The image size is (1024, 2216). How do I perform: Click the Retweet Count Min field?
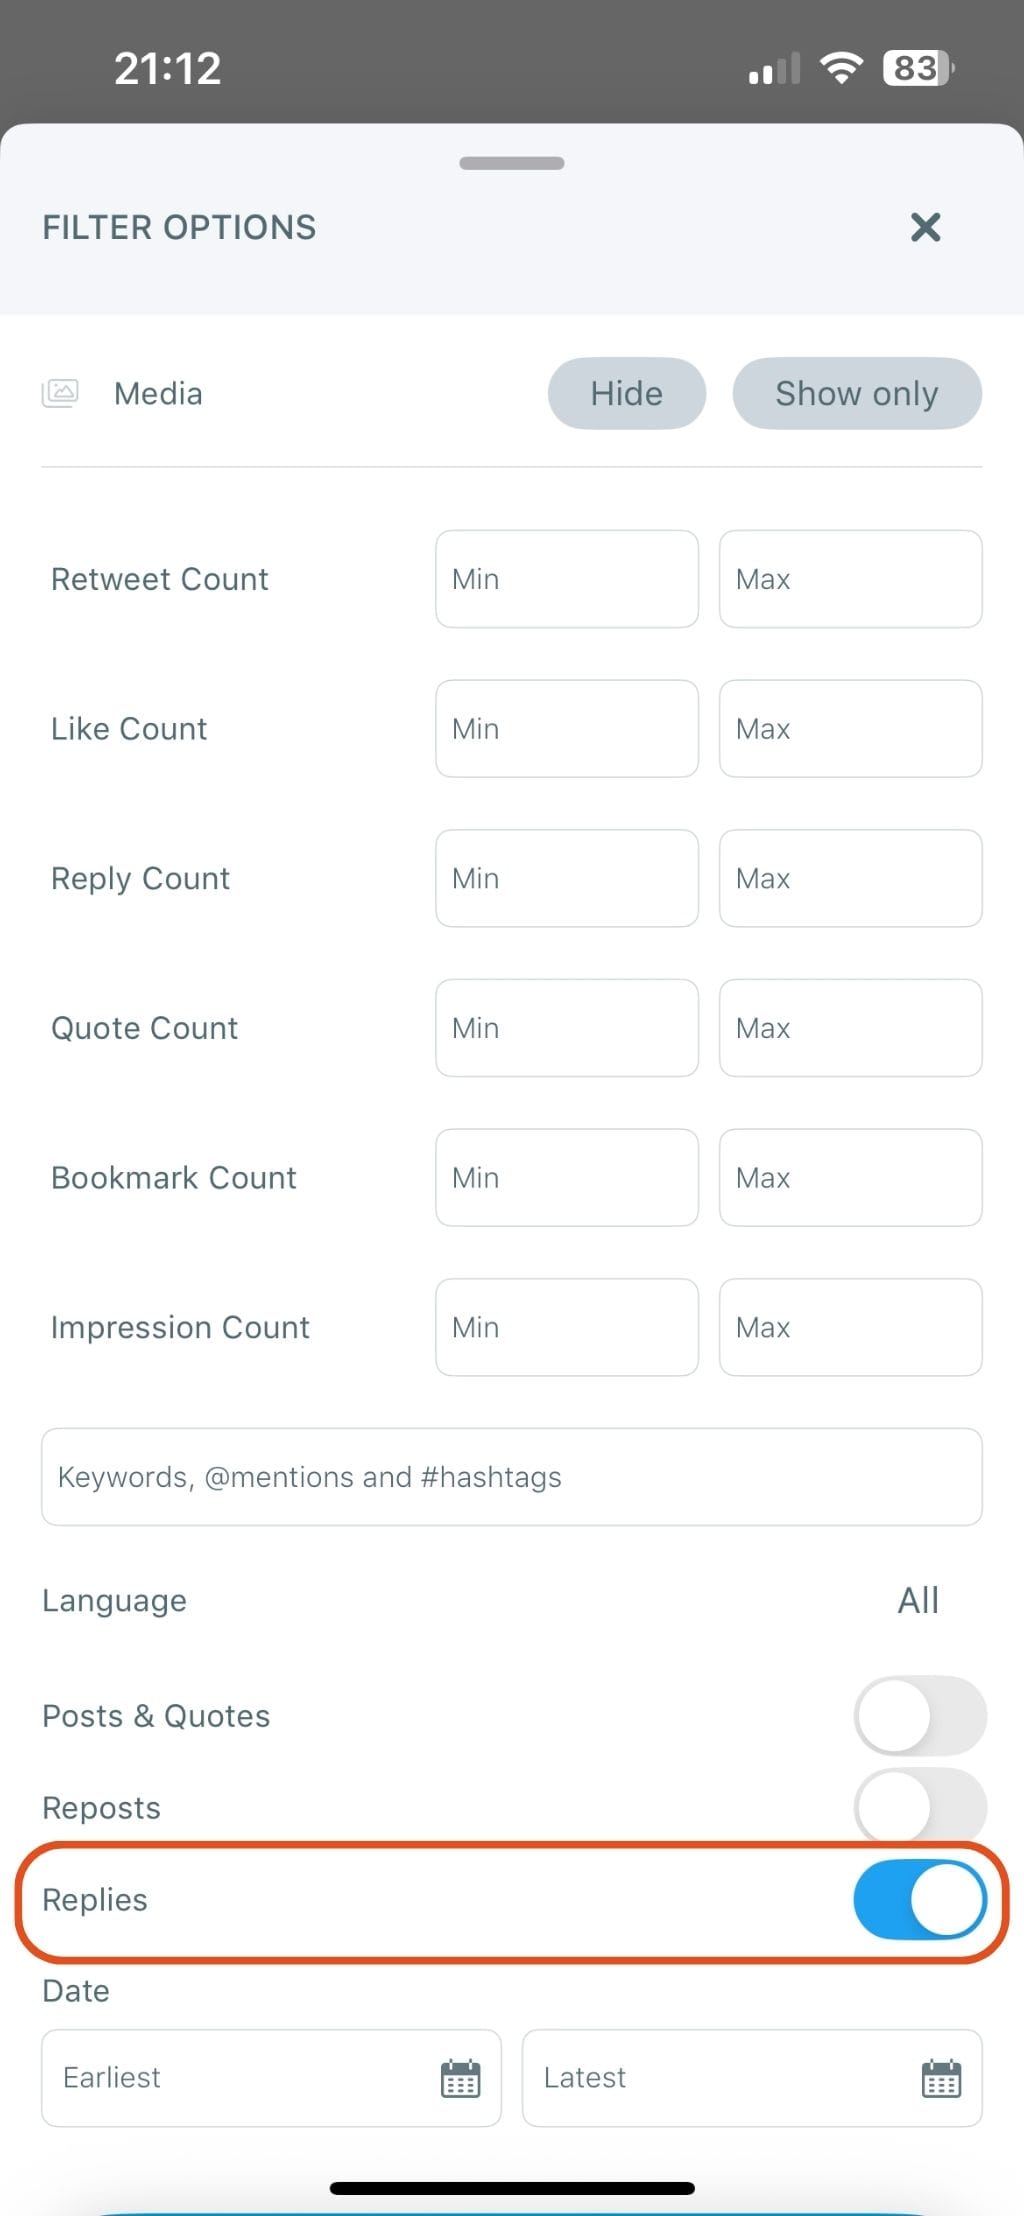point(566,579)
